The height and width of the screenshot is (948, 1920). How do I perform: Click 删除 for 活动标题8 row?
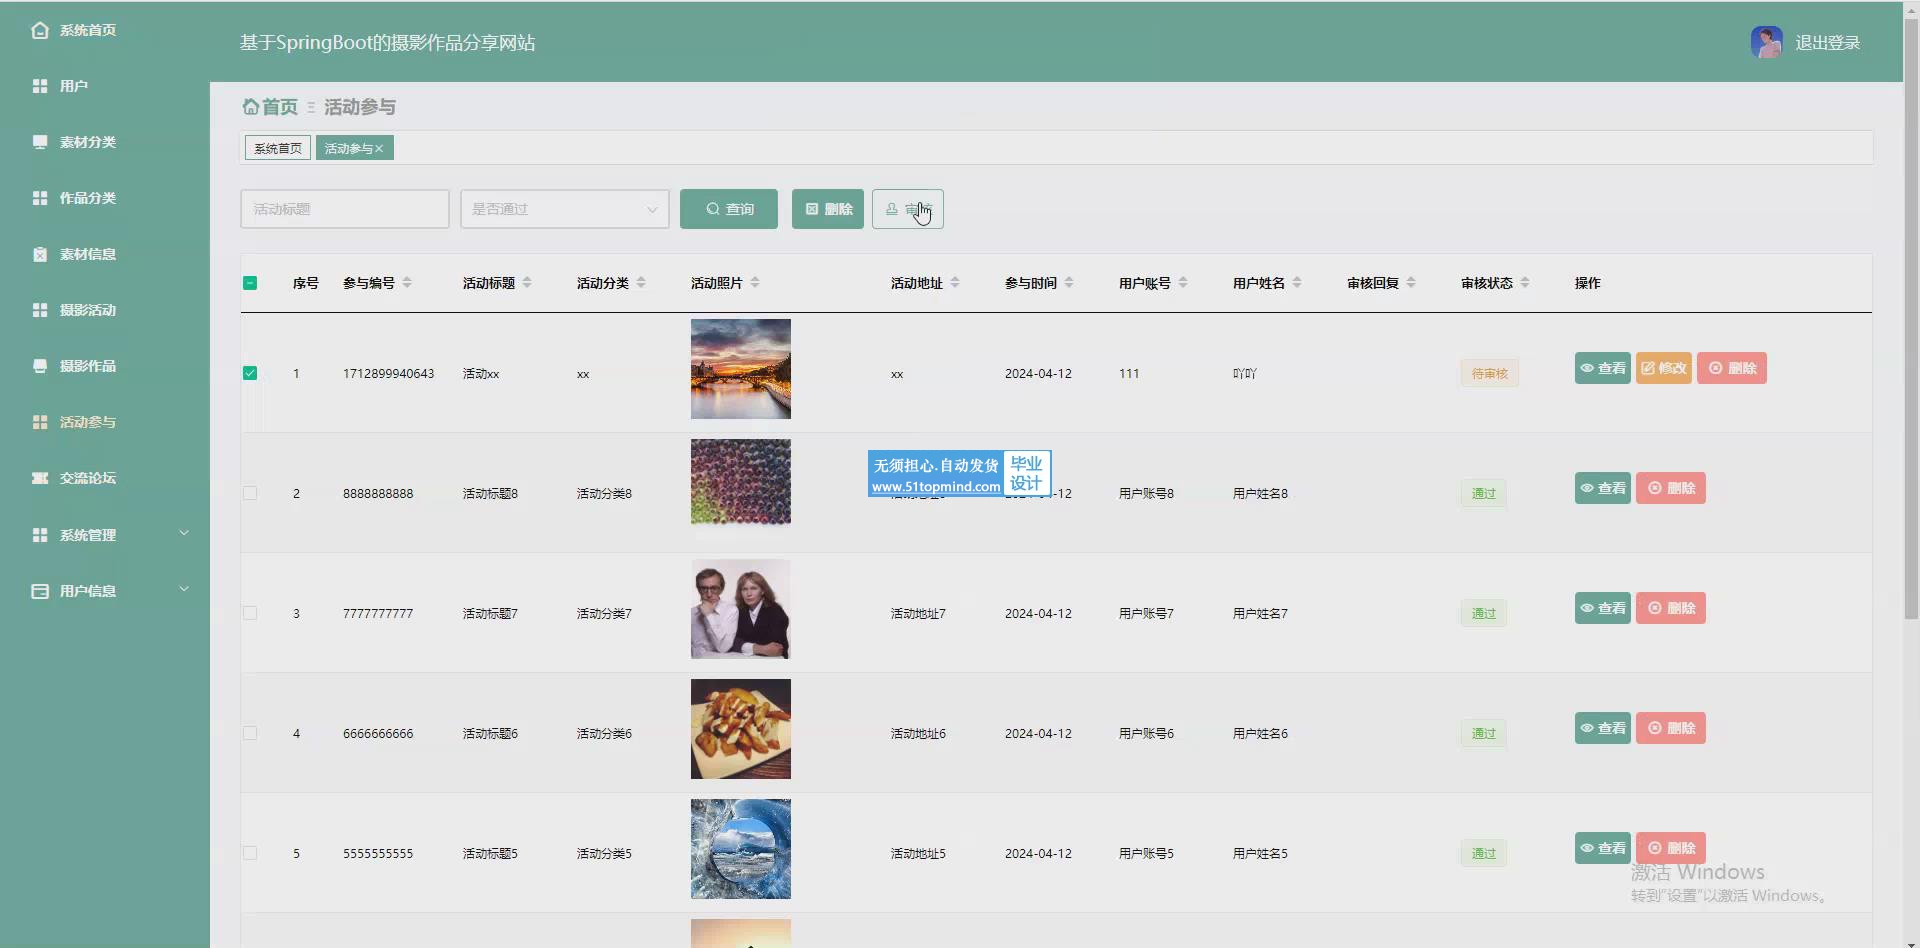1671,488
